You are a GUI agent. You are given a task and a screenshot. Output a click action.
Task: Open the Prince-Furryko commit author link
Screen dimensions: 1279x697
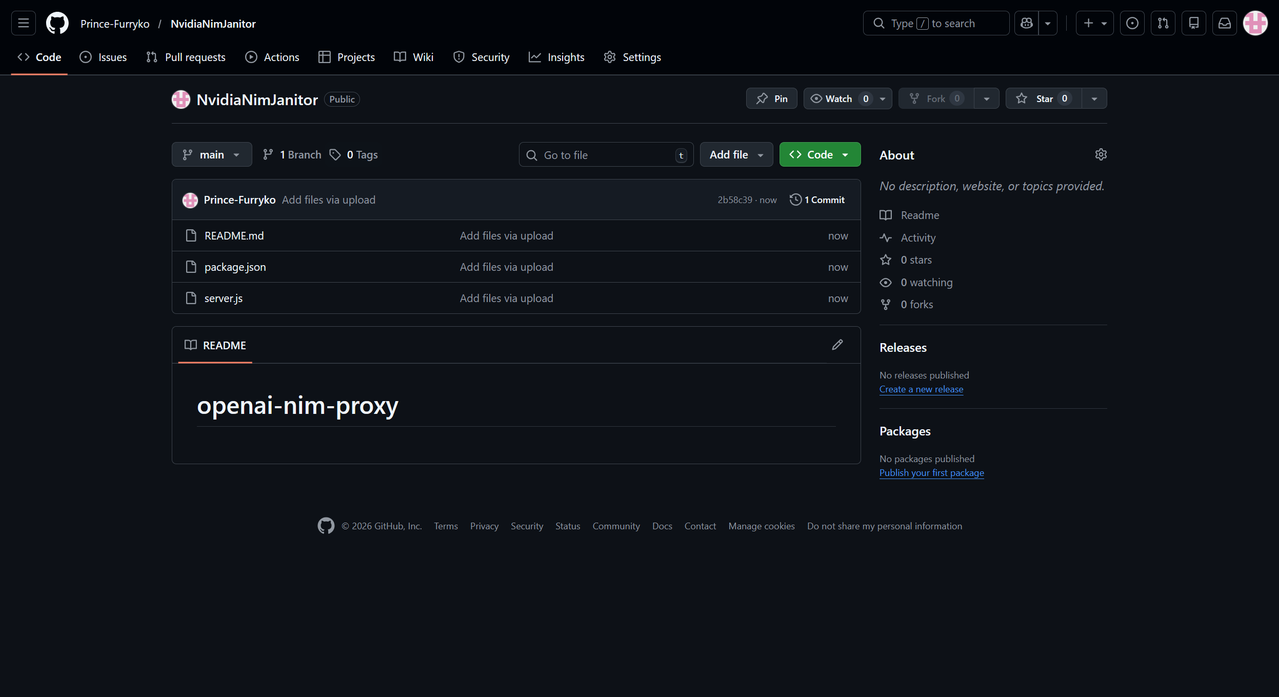click(240, 200)
